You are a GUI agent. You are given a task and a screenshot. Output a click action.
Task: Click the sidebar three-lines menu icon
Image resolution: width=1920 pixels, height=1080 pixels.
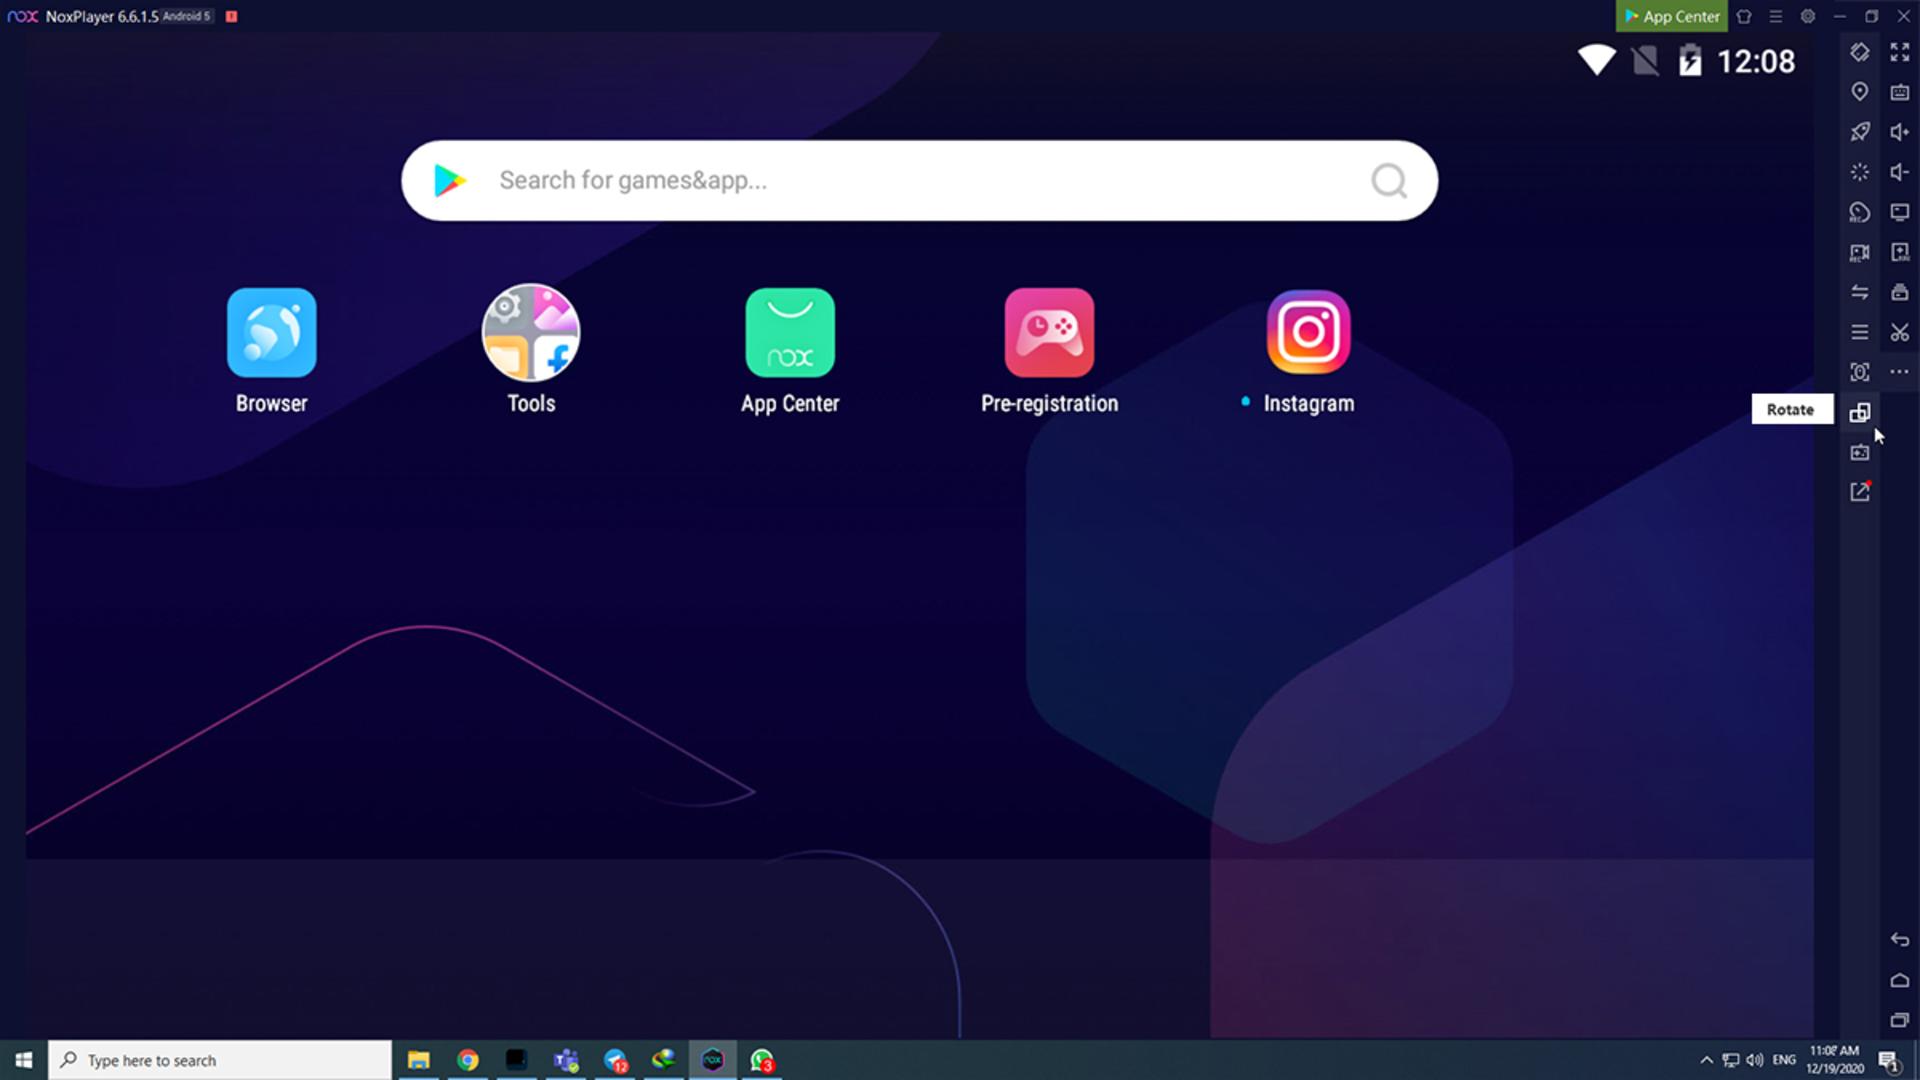pyautogui.click(x=1860, y=332)
